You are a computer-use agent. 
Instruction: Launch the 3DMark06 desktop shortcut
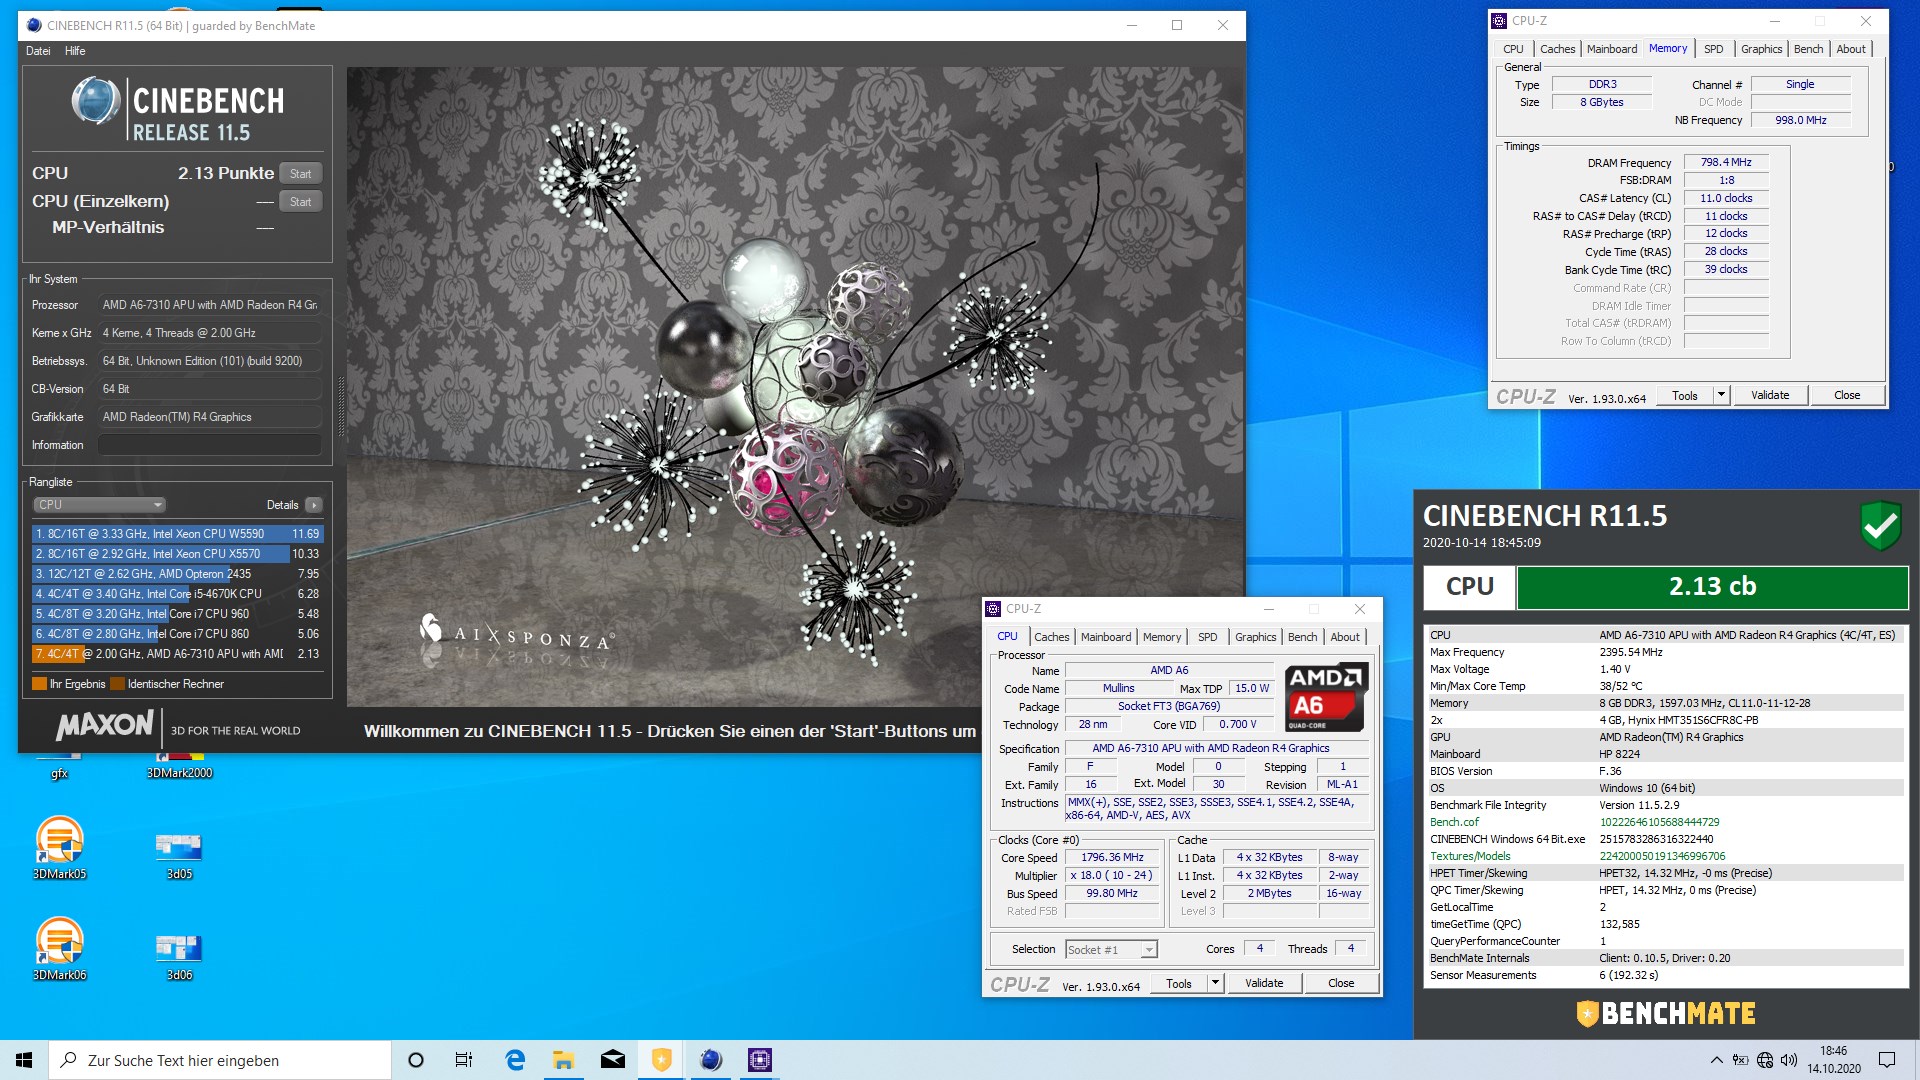[x=59, y=949]
